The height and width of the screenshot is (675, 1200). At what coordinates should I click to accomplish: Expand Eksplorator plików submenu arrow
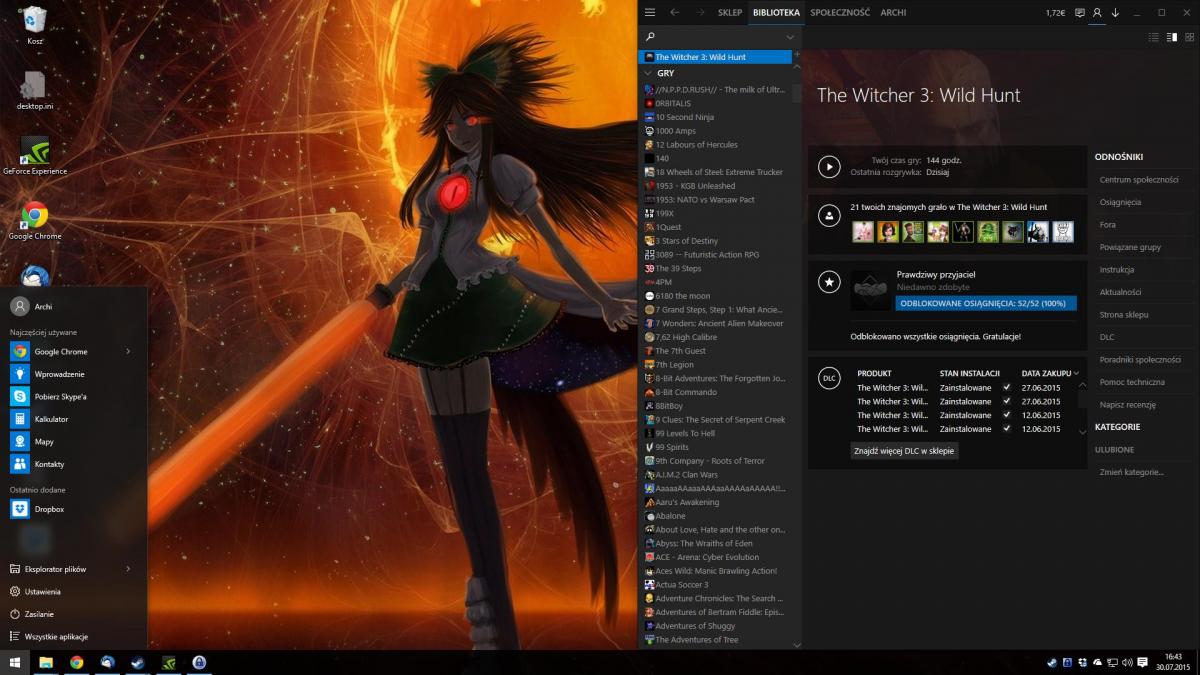pyautogui.click(x=128, y=569)
